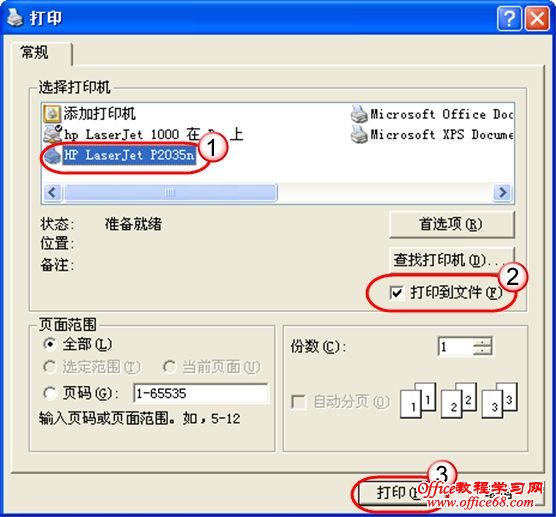
Task: Click the horizontal scrollbar thumb in printer list
Action: (x=170, y=193)
